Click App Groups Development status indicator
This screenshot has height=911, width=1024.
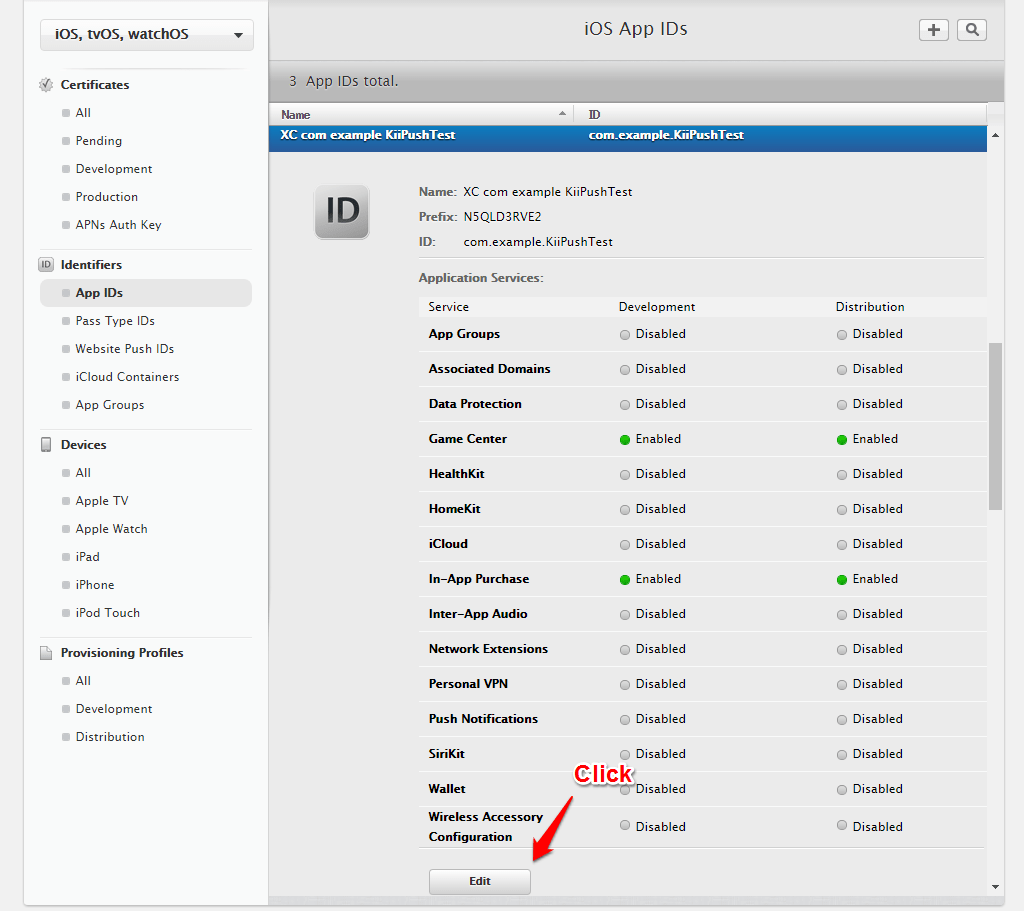click(624, 334)
